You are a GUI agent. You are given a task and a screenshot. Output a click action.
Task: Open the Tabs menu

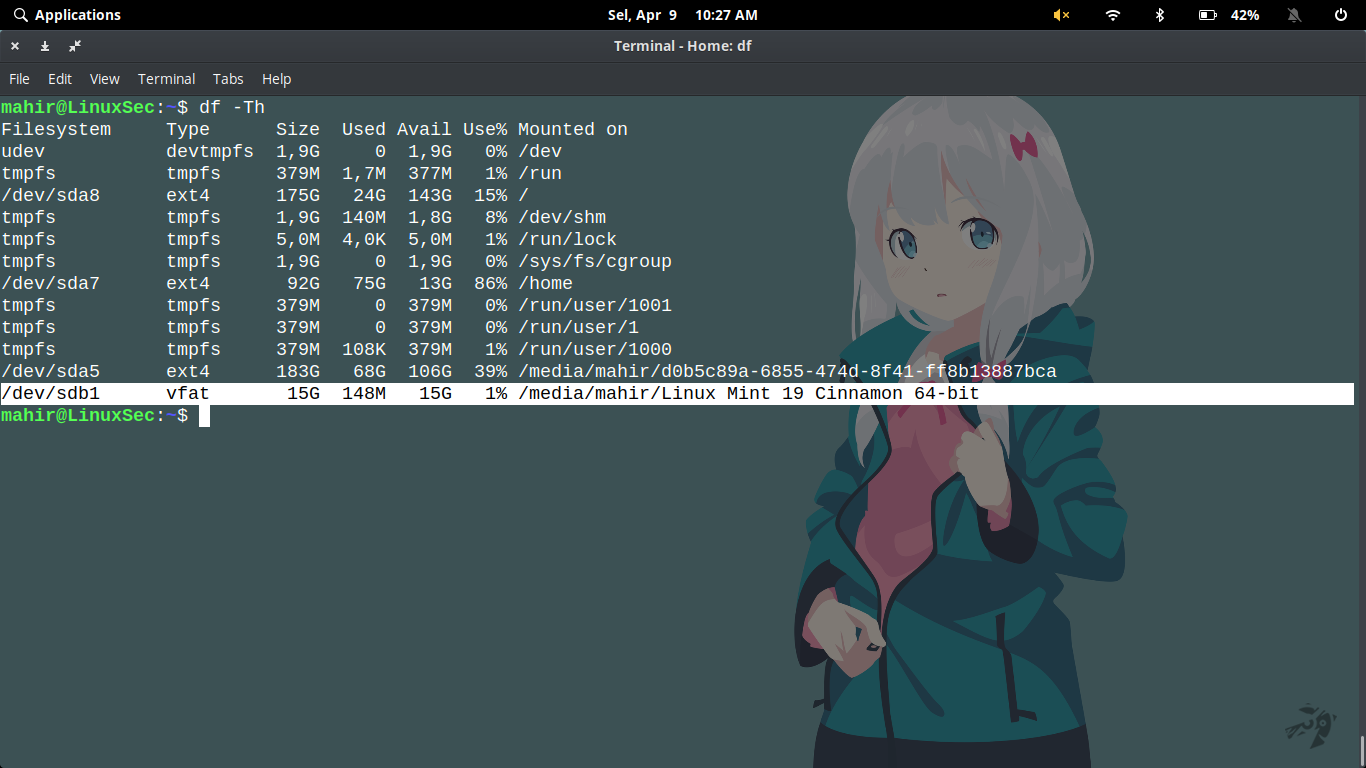pyautogui.click(x=228, y=79)
